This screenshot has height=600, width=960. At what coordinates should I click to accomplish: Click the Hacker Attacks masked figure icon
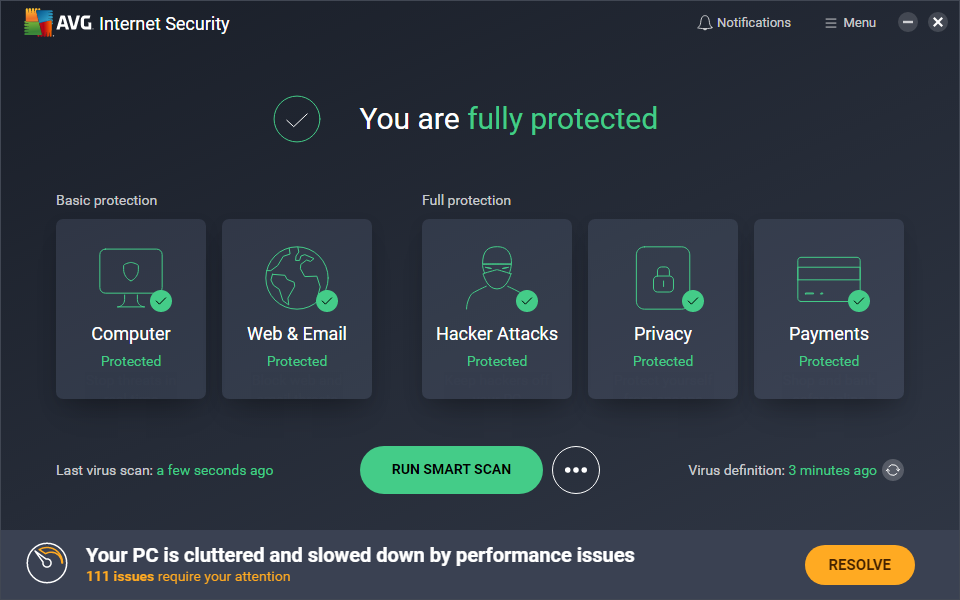[494, 277]
